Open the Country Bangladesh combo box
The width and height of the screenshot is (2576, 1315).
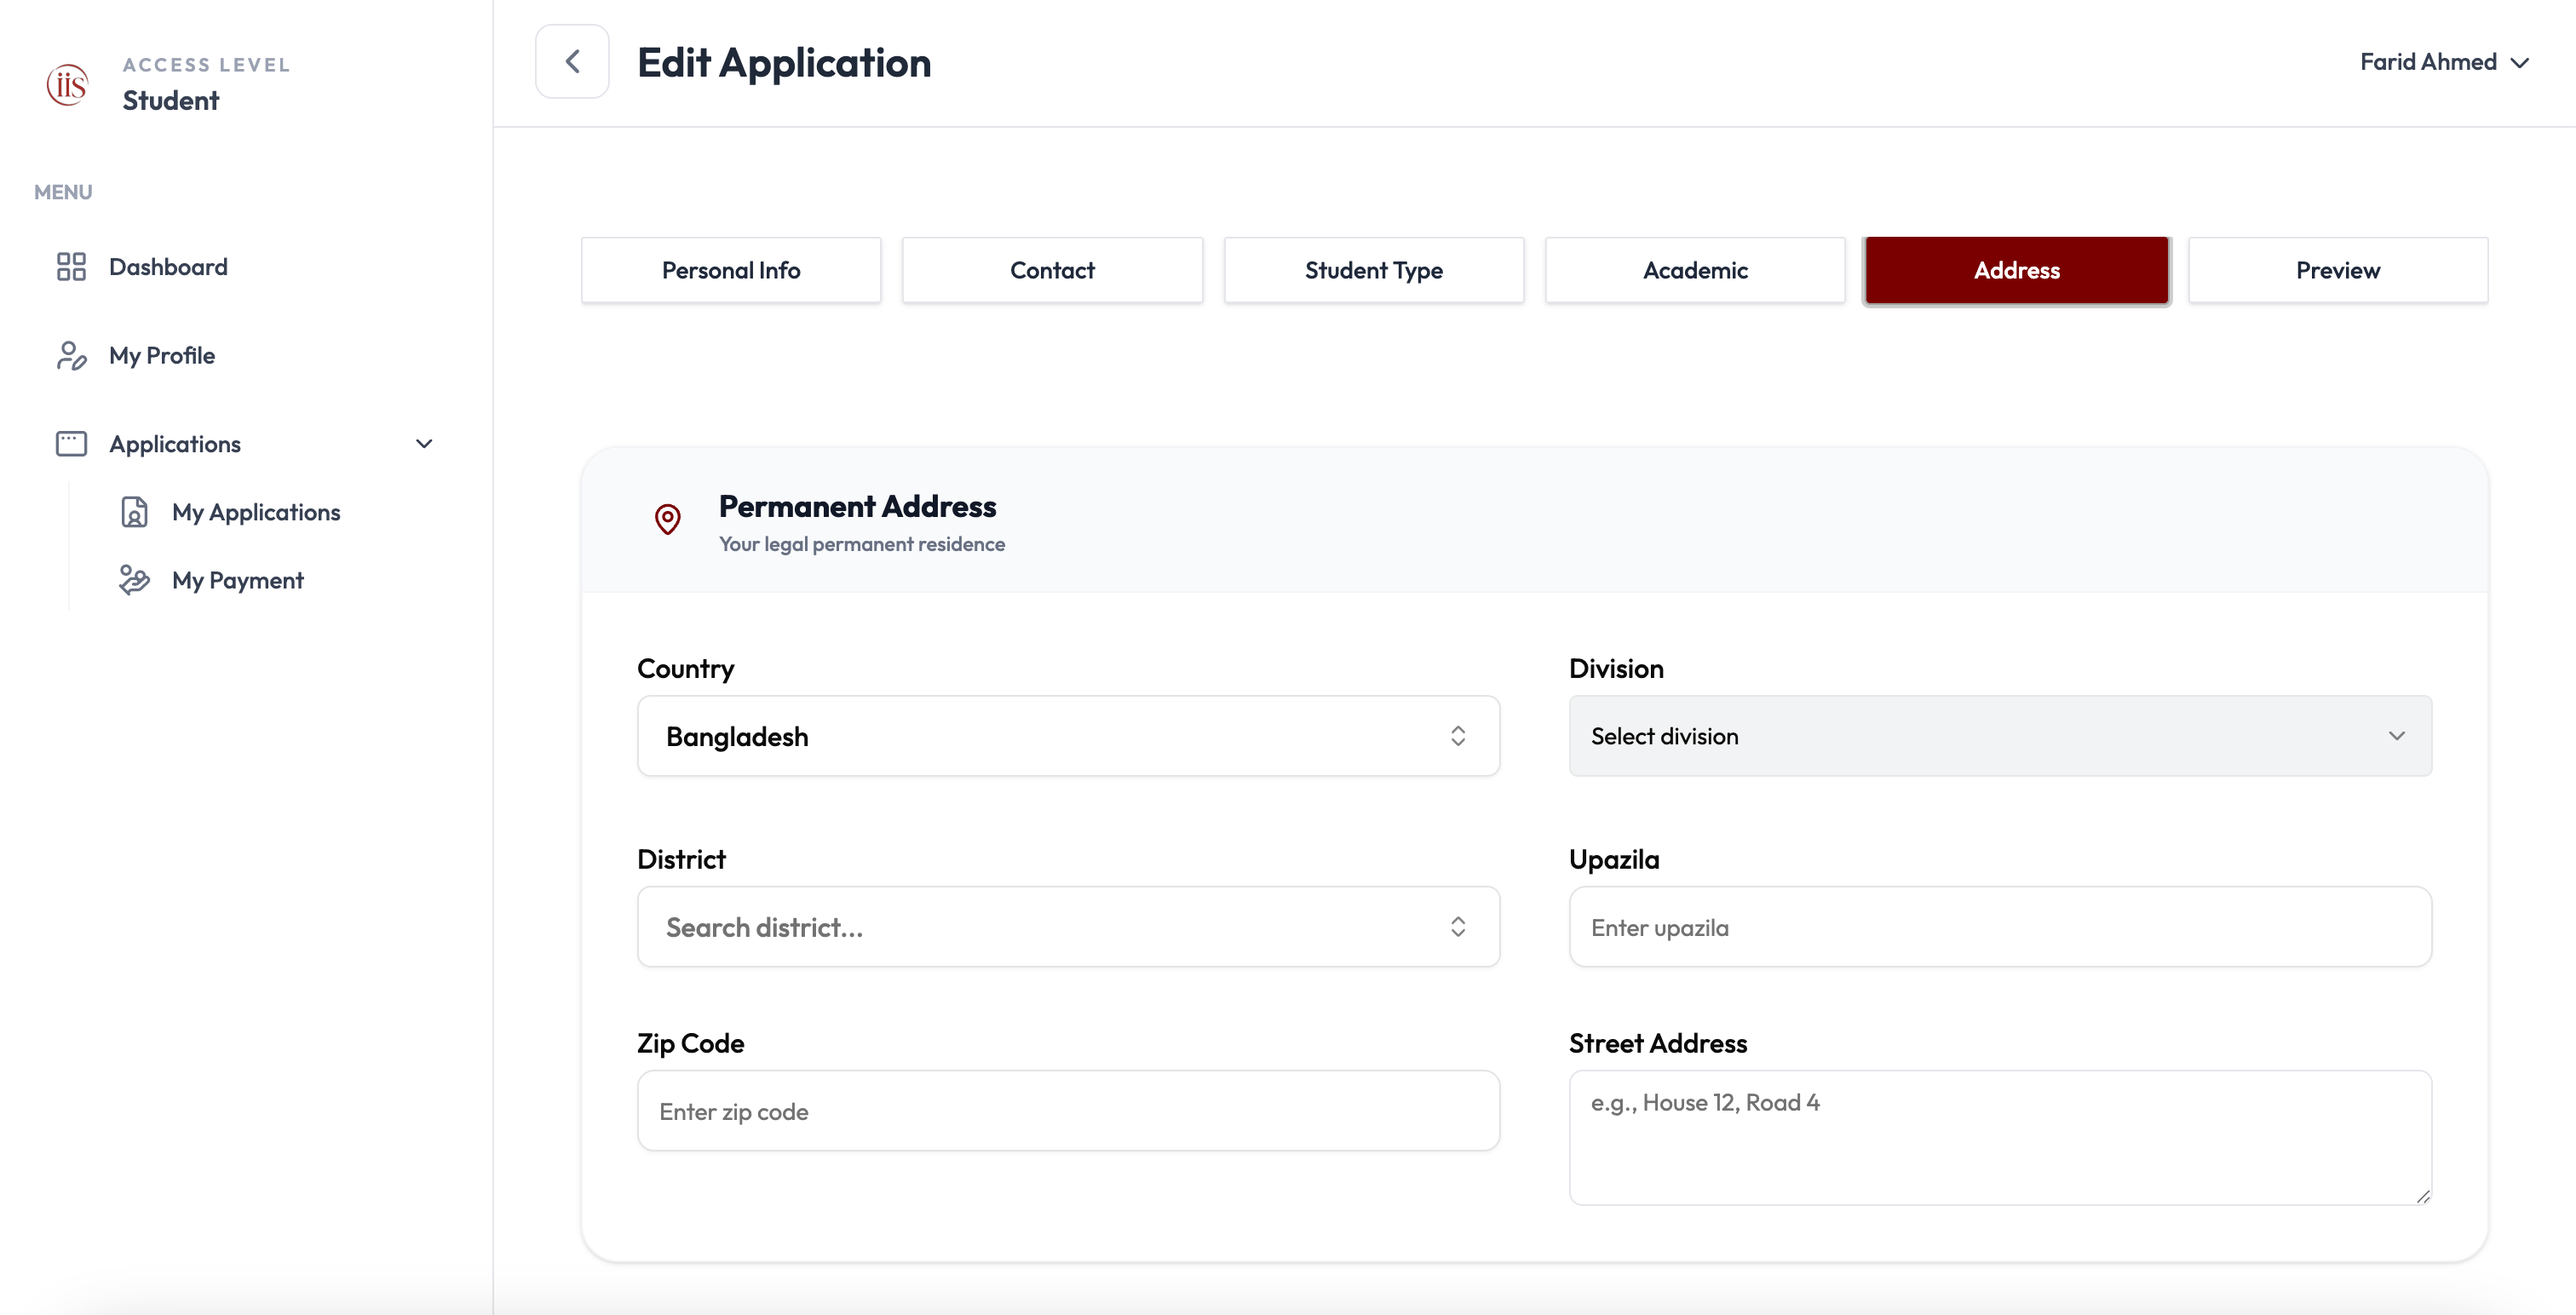1068,736
